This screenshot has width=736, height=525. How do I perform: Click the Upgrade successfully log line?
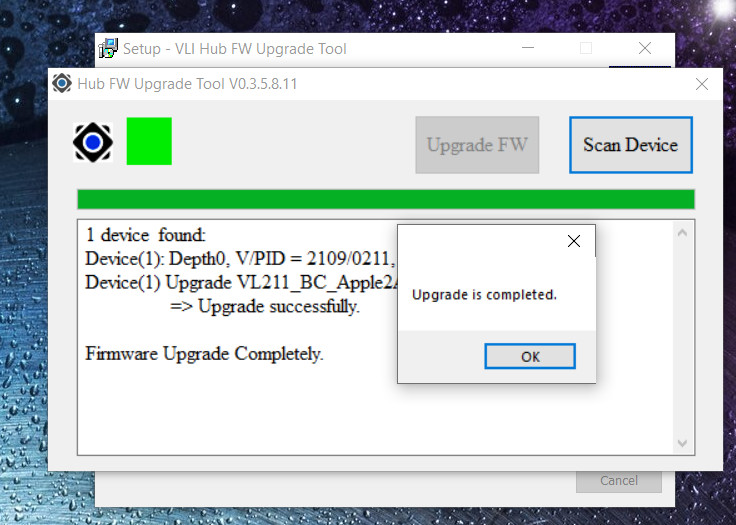(265, 306)
